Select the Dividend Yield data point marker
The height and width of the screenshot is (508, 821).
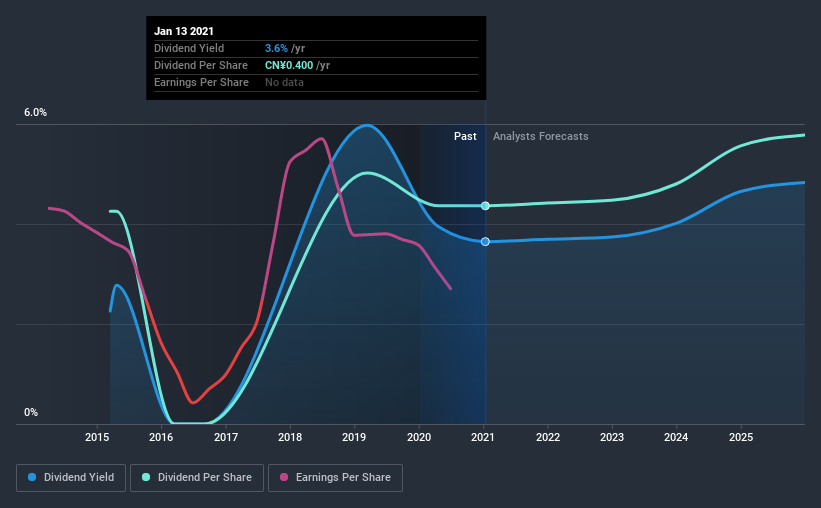[485, 241]
